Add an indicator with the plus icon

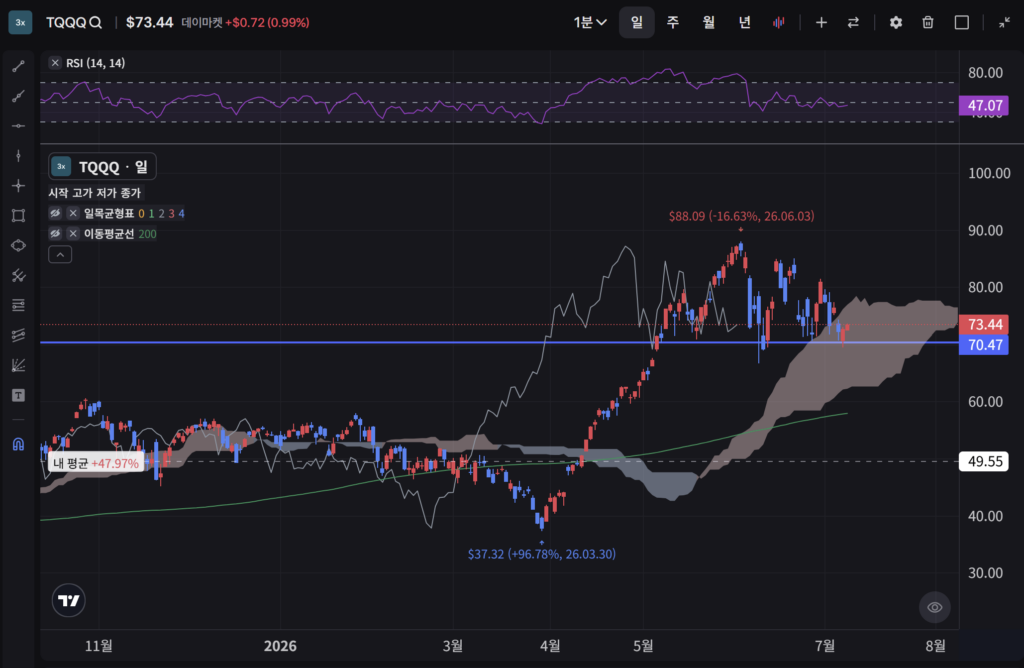[x=821, y=22]
